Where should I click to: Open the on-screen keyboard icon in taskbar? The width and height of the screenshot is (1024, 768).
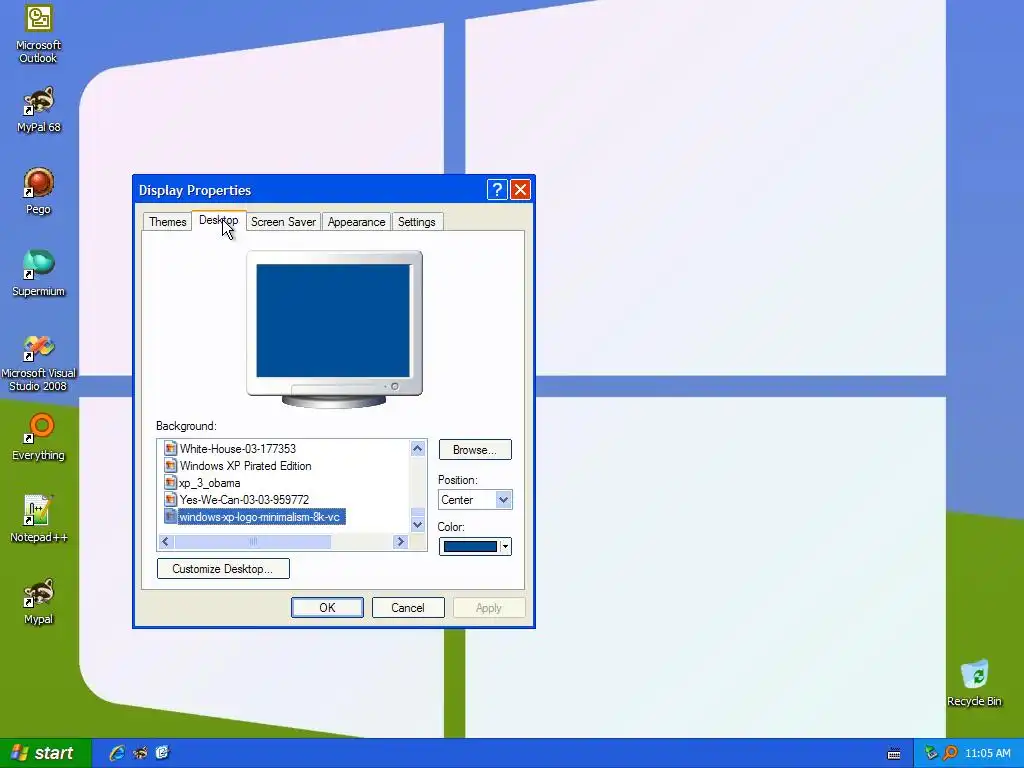(x=894, y=754)
